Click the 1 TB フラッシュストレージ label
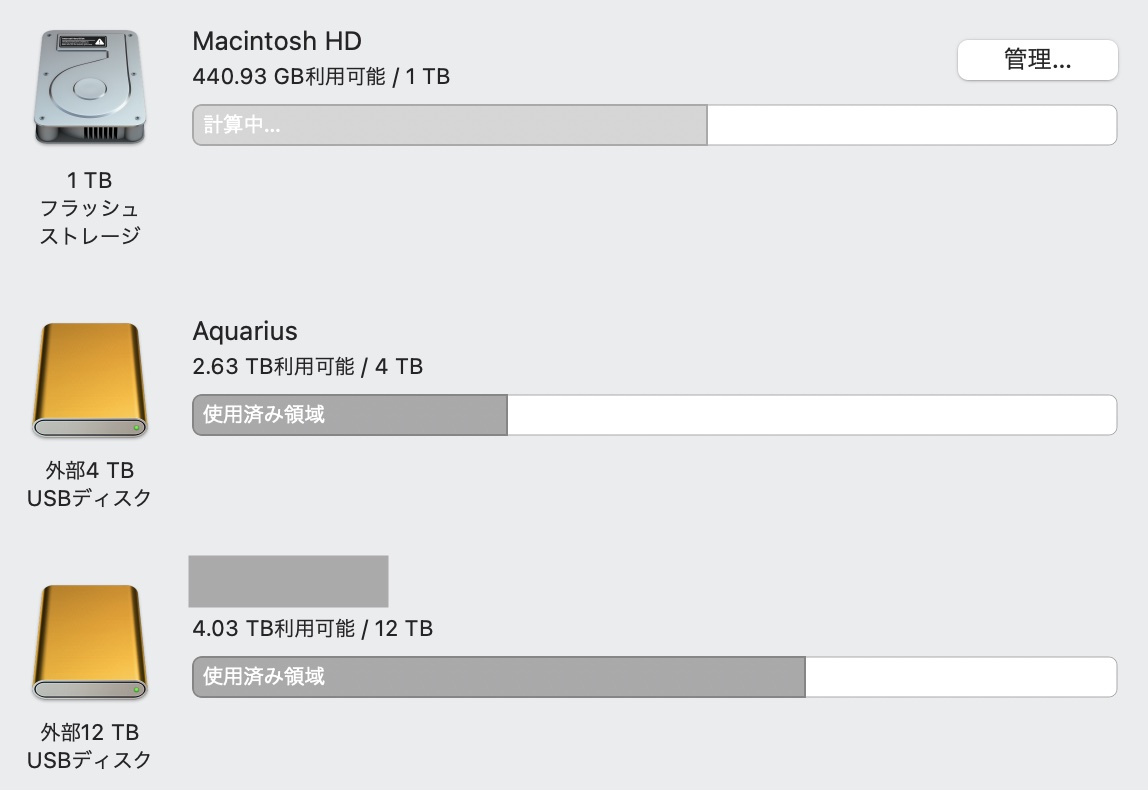1148x790 pixels. coord(89,208)
